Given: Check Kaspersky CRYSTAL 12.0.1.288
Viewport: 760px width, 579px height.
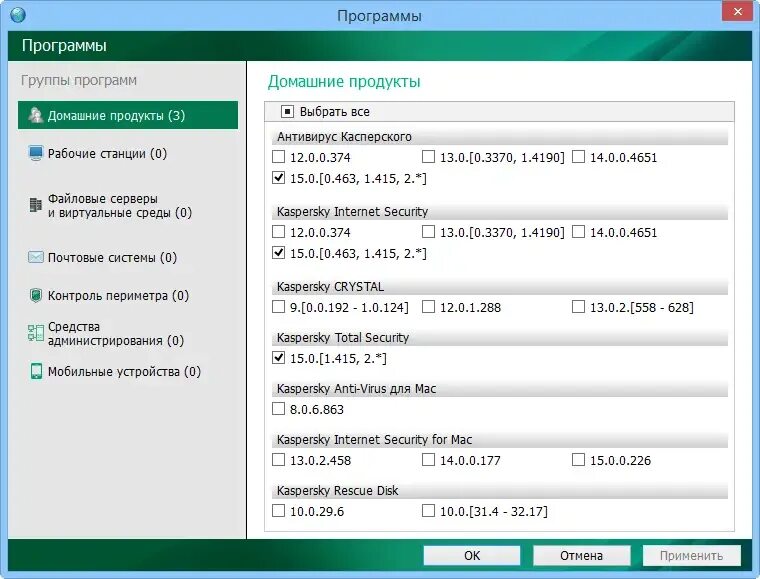Looking at the screenshot, I should pyautogui.click(x=428, y=307).
